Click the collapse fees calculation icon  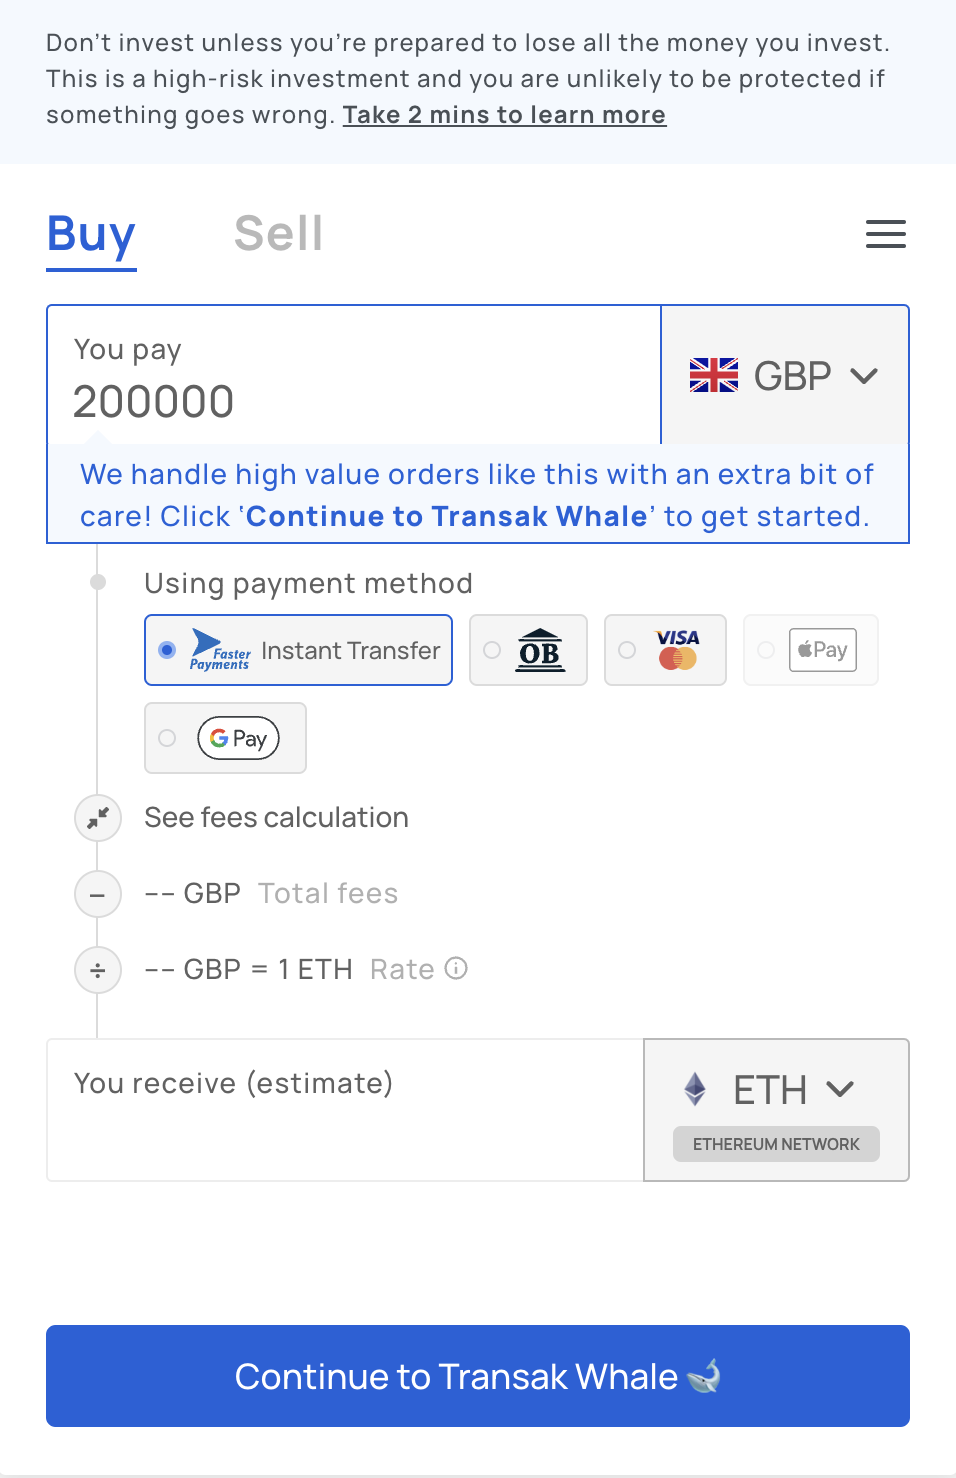pyautogui.click(x=98, y=818)
